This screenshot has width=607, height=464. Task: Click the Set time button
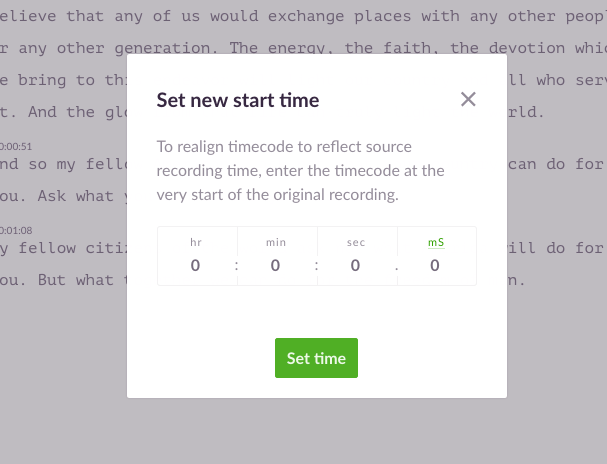pos(316,358)
